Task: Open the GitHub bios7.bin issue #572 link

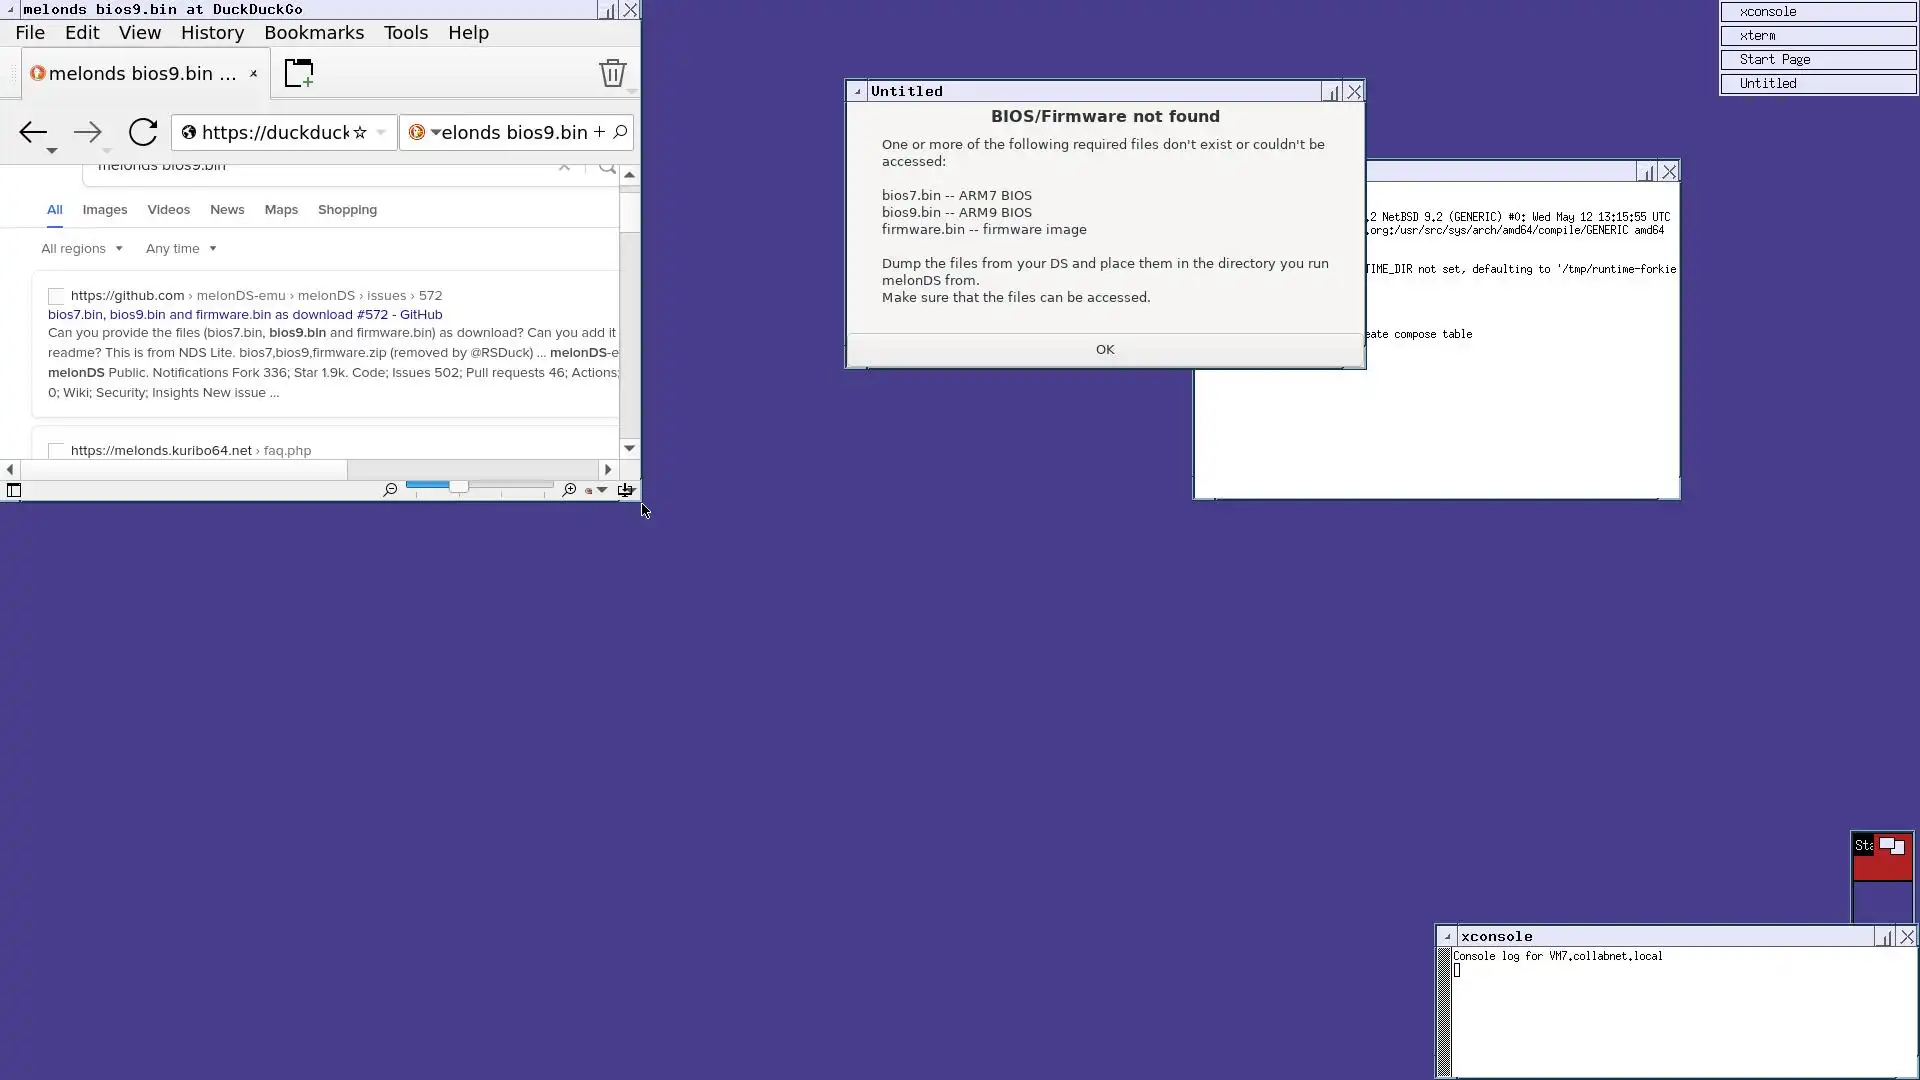Action: 245,314
